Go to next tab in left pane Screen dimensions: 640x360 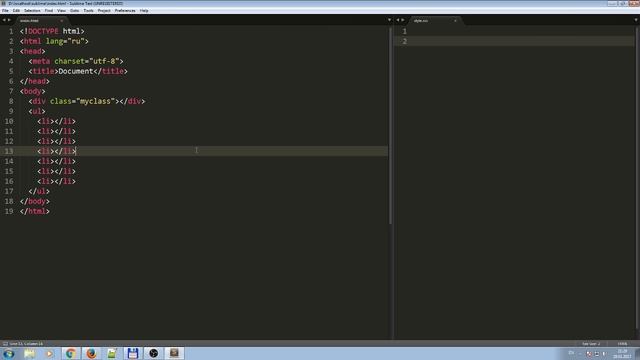pos(9,20)
